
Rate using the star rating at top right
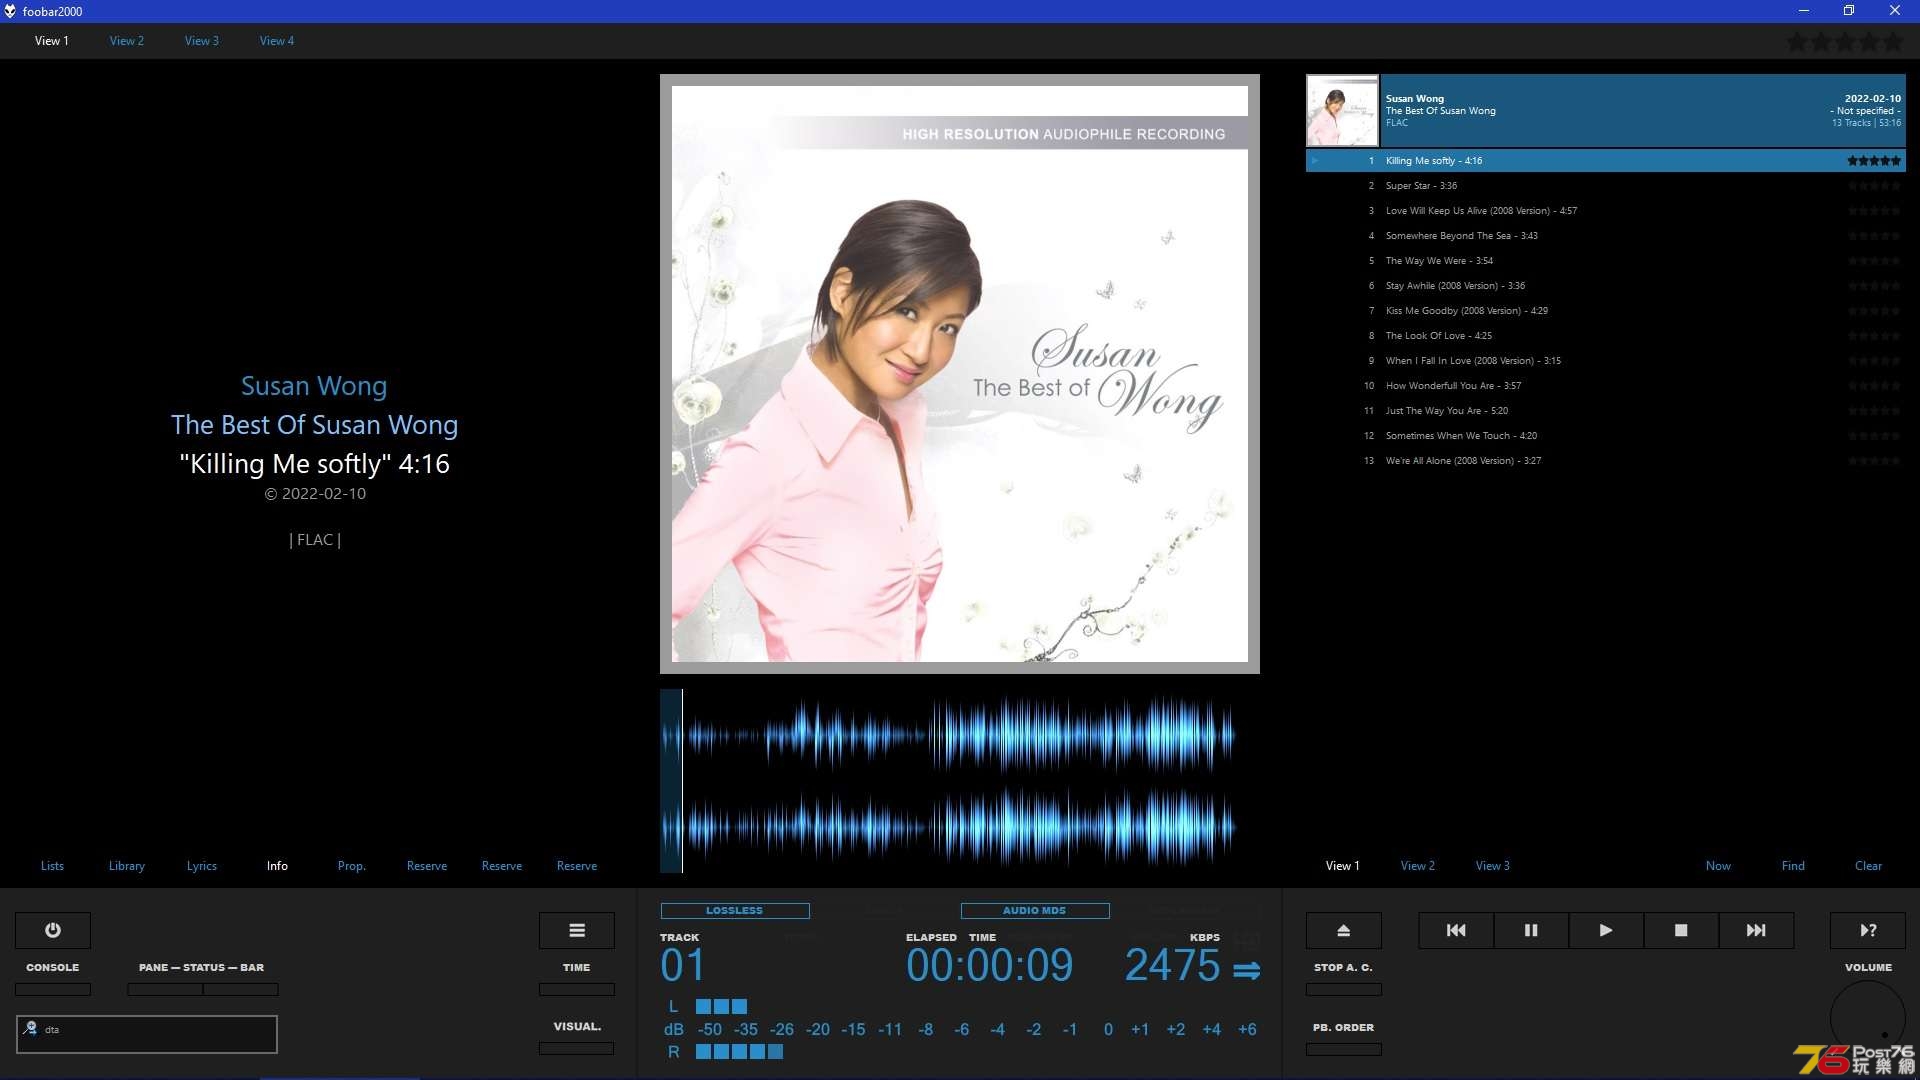pyautogui.click(x=1845, y=42)
